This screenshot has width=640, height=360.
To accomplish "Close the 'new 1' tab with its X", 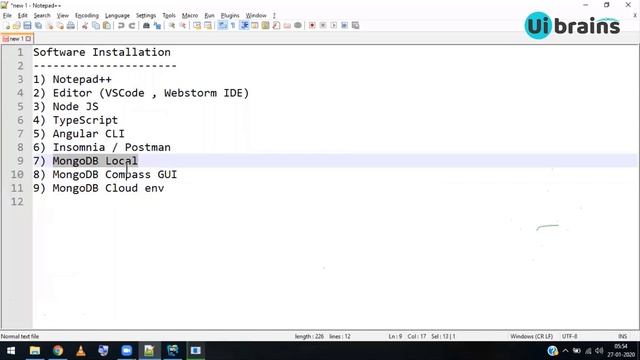I will (28, 39).
